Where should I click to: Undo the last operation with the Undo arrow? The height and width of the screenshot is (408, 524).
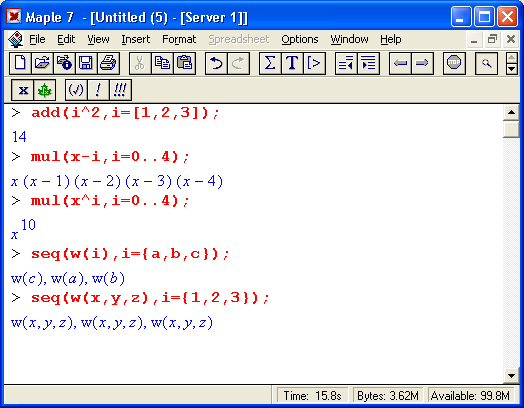coord(216,63)
